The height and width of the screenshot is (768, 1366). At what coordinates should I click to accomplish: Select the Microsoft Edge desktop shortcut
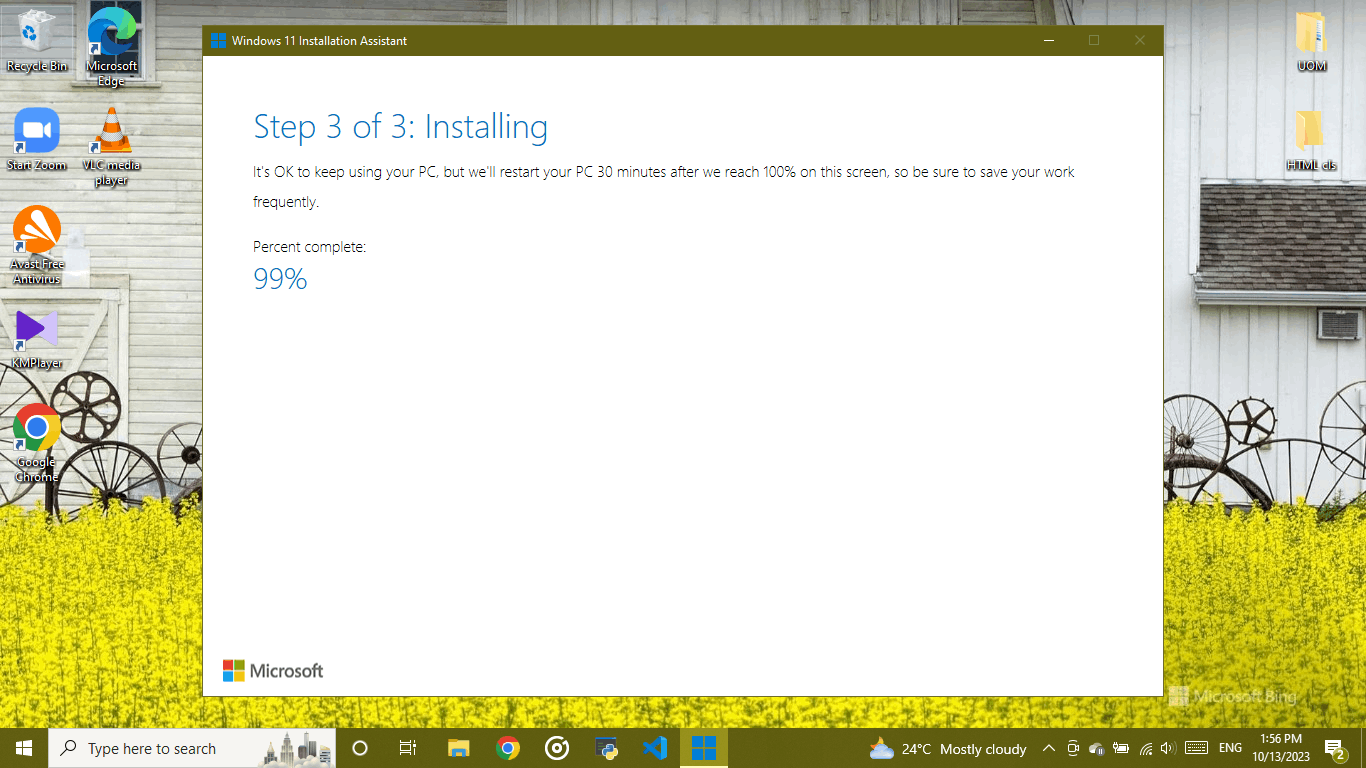pyautogui.click(x=111, y=46)
